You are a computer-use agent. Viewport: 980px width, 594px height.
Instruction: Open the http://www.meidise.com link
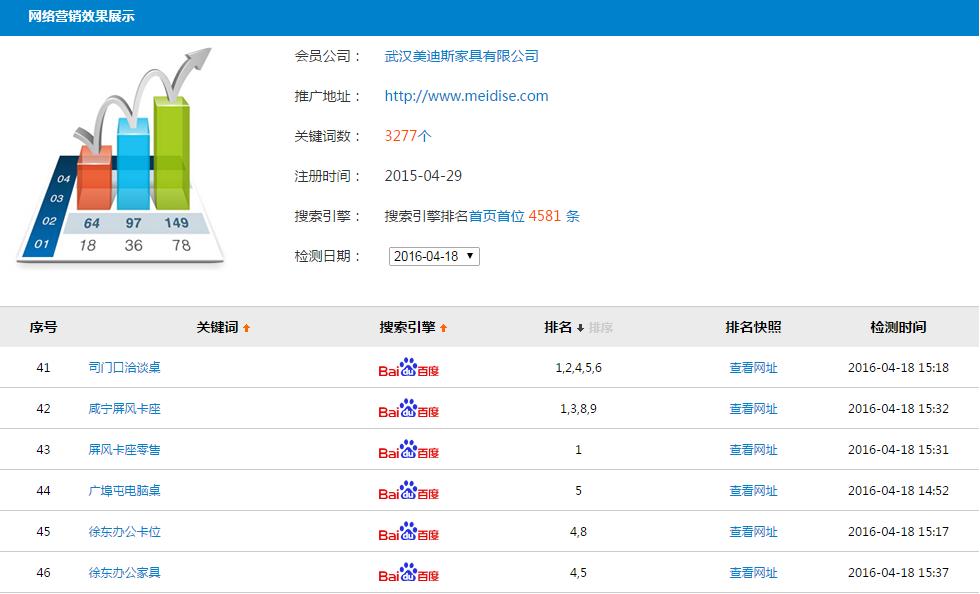[x=466, y=96]
